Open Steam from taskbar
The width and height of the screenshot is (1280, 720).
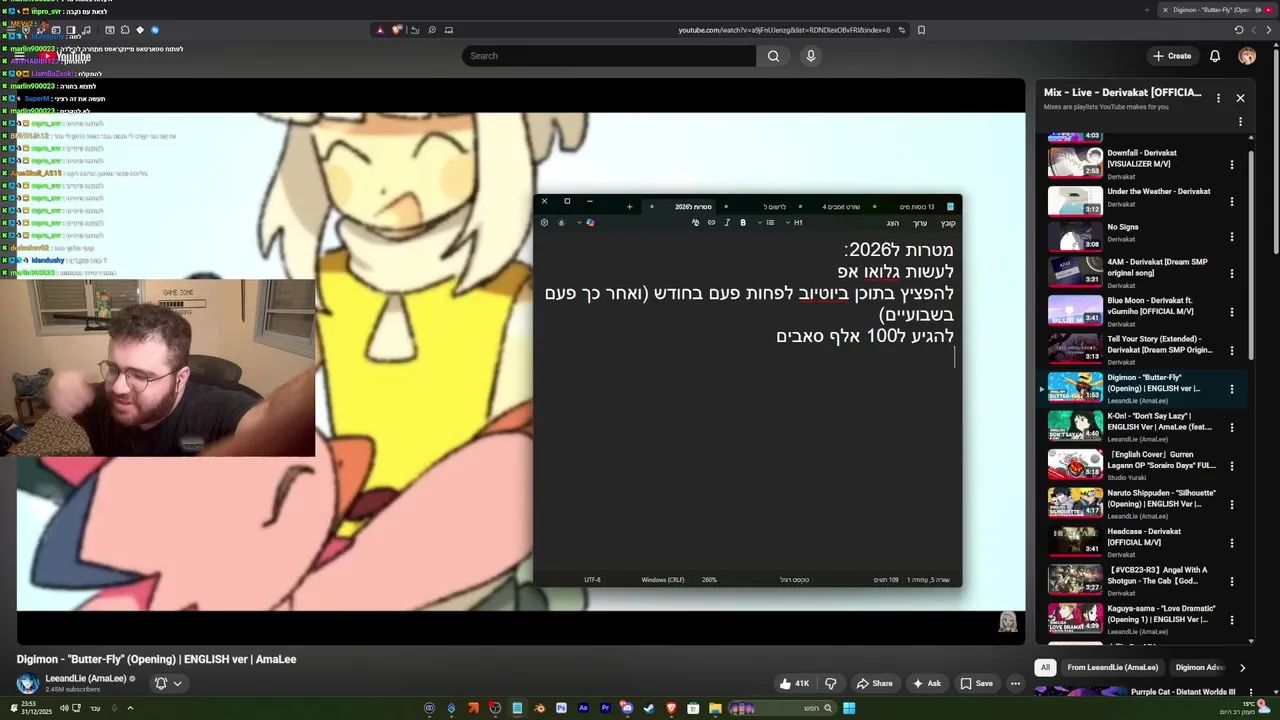[649, 708]
